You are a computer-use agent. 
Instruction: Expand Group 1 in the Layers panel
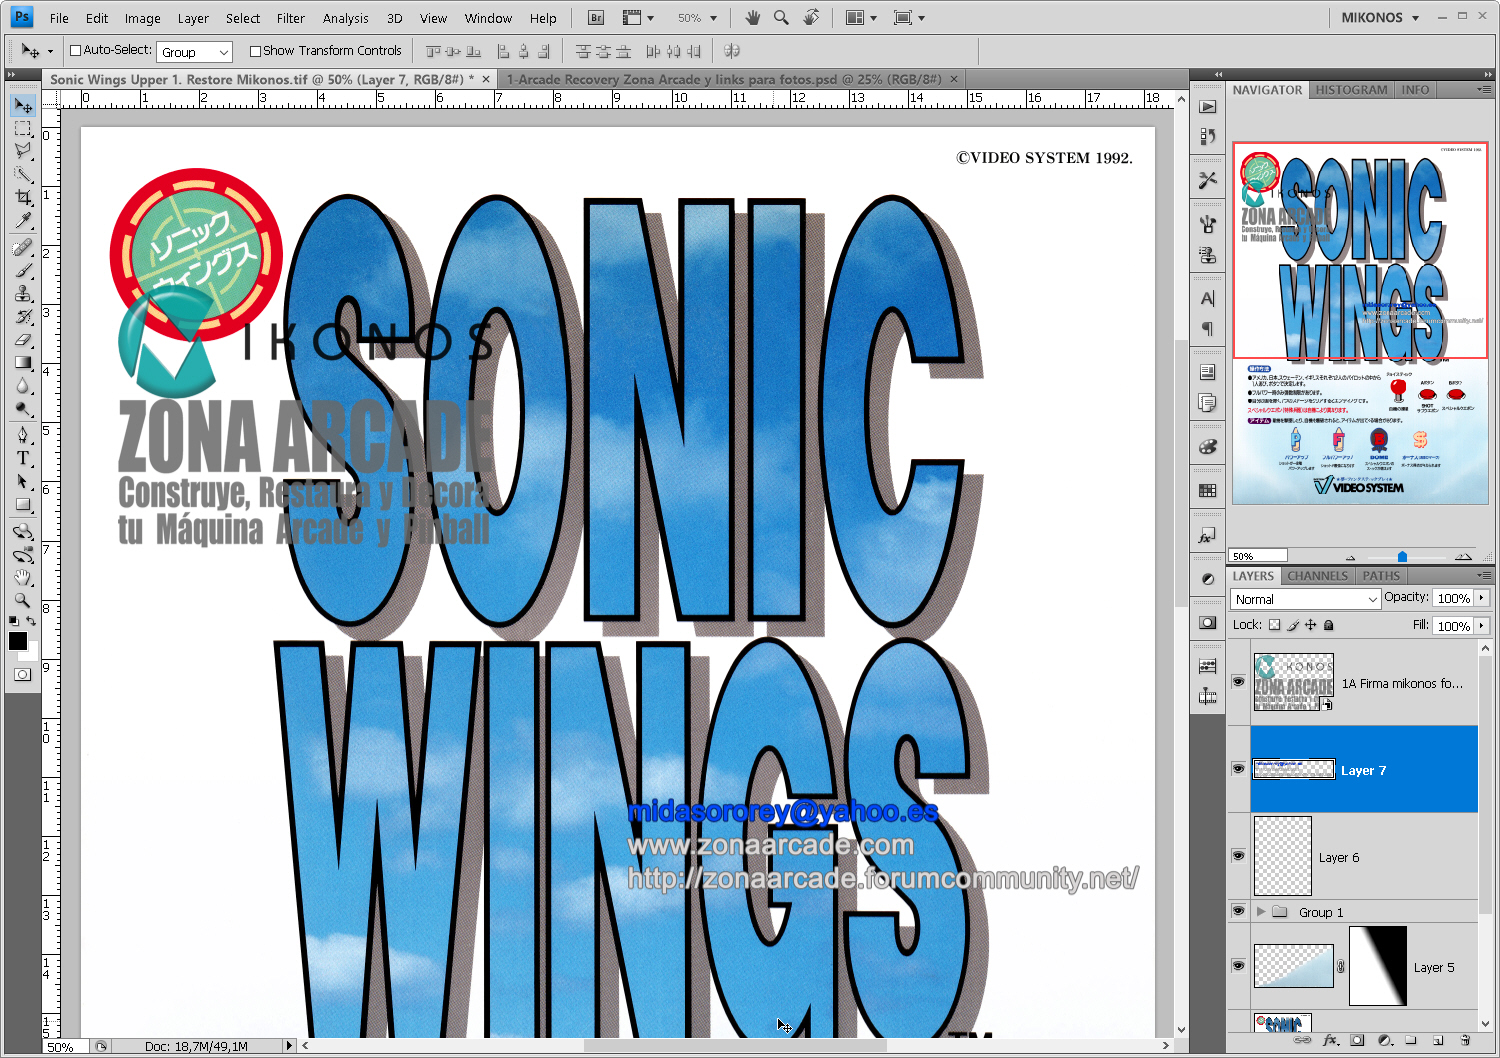1260,911
